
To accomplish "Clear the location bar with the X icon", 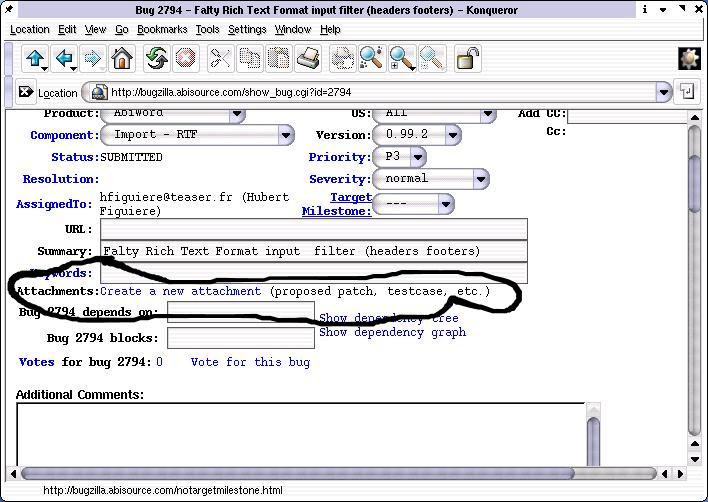I will pos(24,92).
